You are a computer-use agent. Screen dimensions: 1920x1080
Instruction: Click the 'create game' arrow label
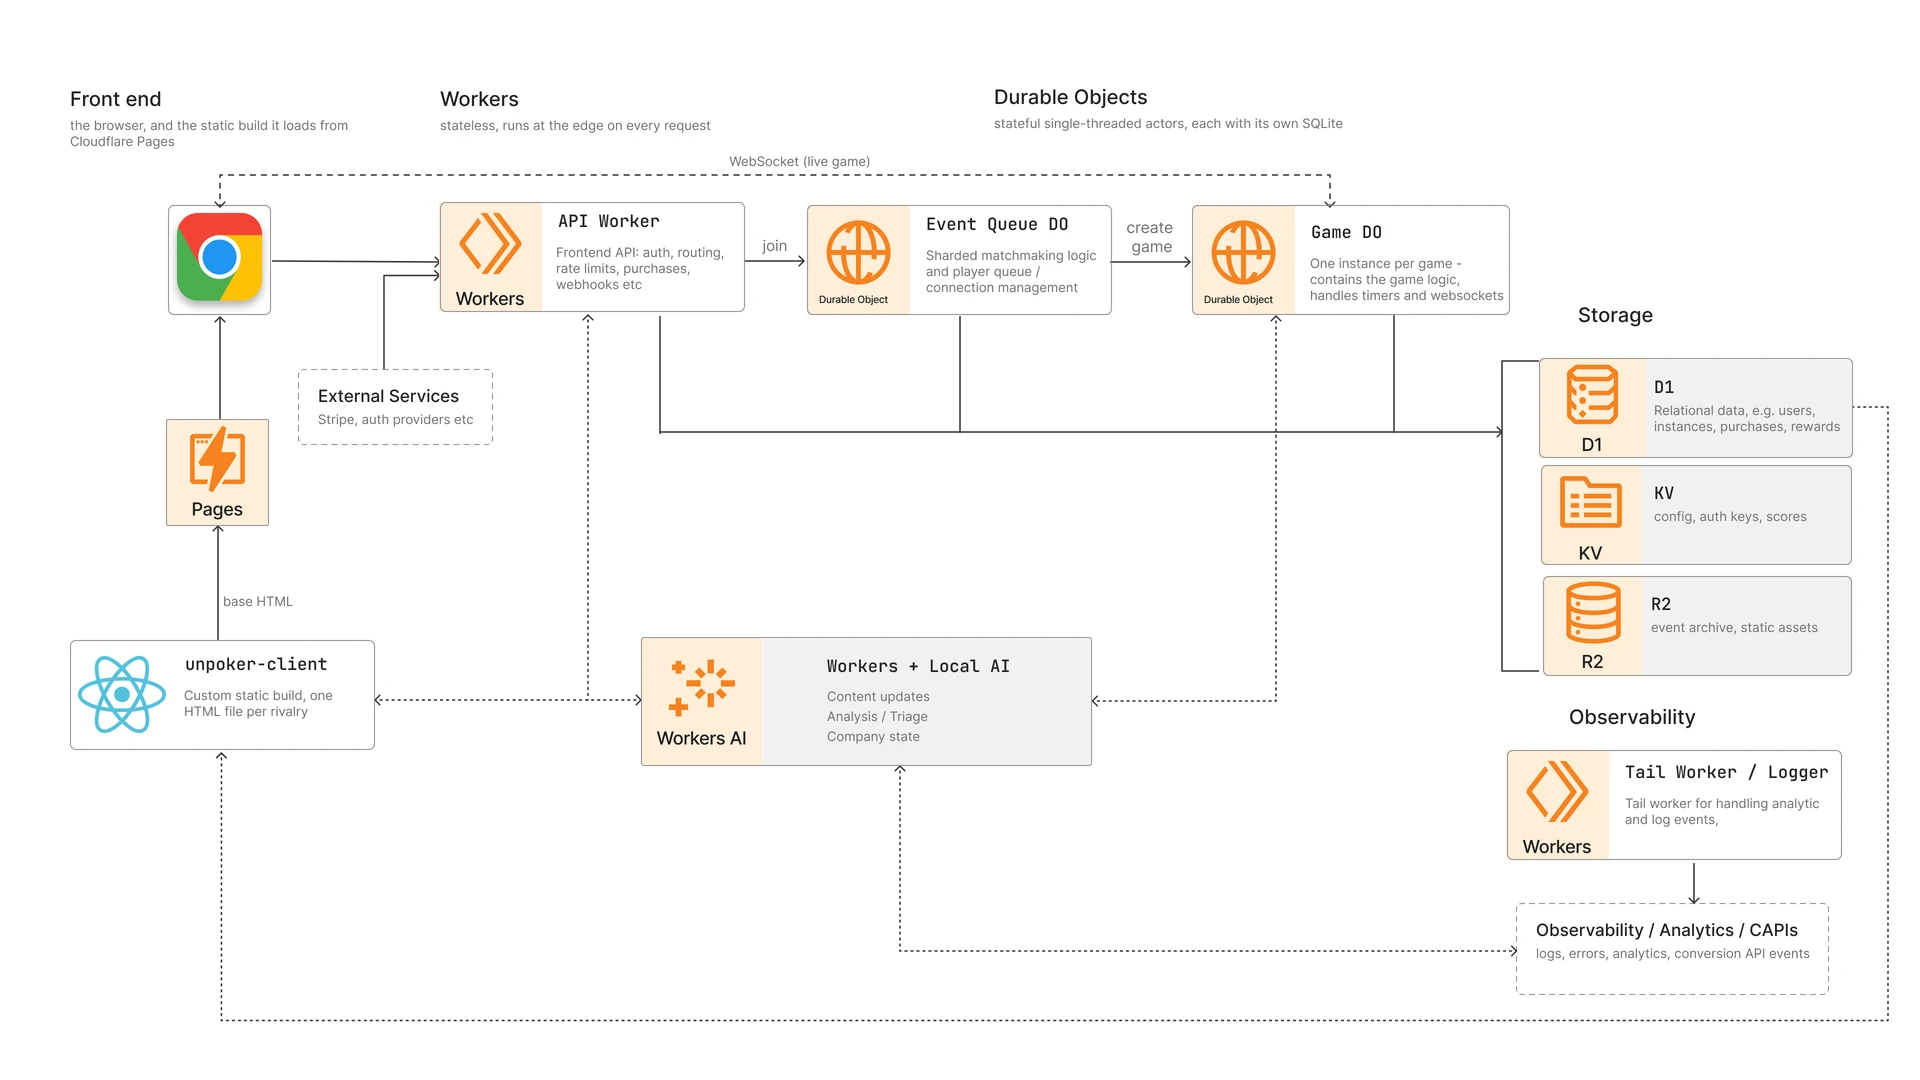click(1150, 237)
